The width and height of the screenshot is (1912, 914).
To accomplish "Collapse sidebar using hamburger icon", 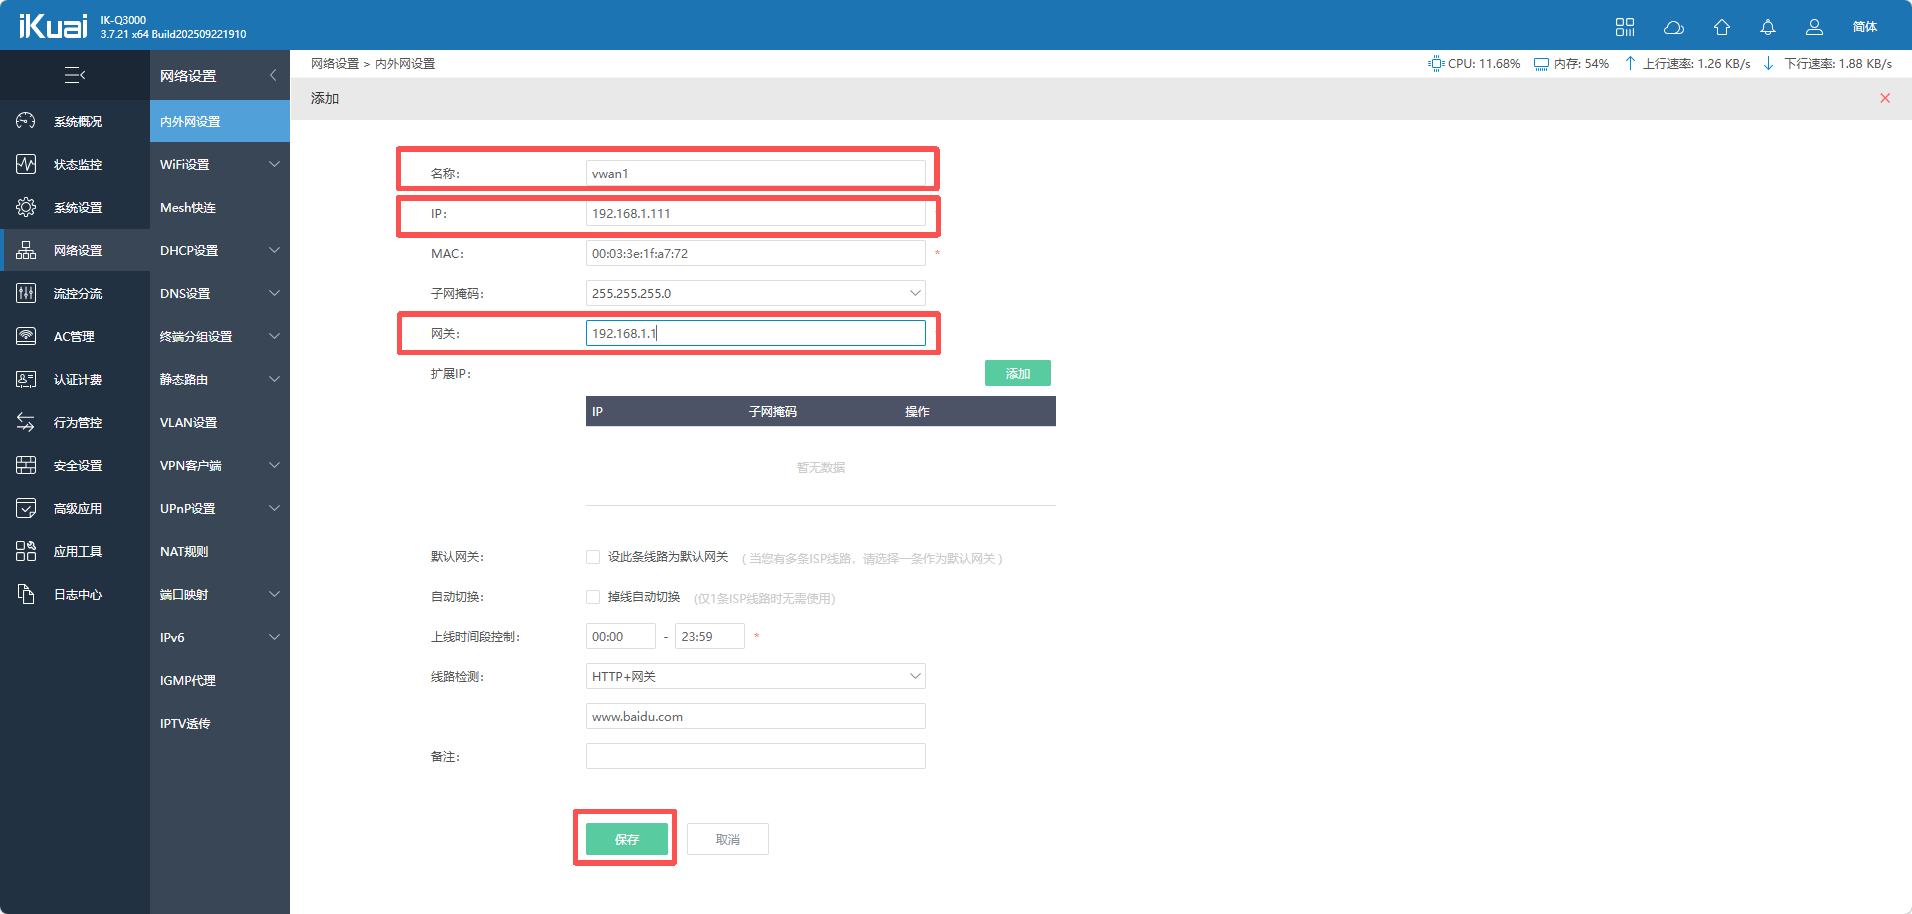I will [x=75, y=75].
